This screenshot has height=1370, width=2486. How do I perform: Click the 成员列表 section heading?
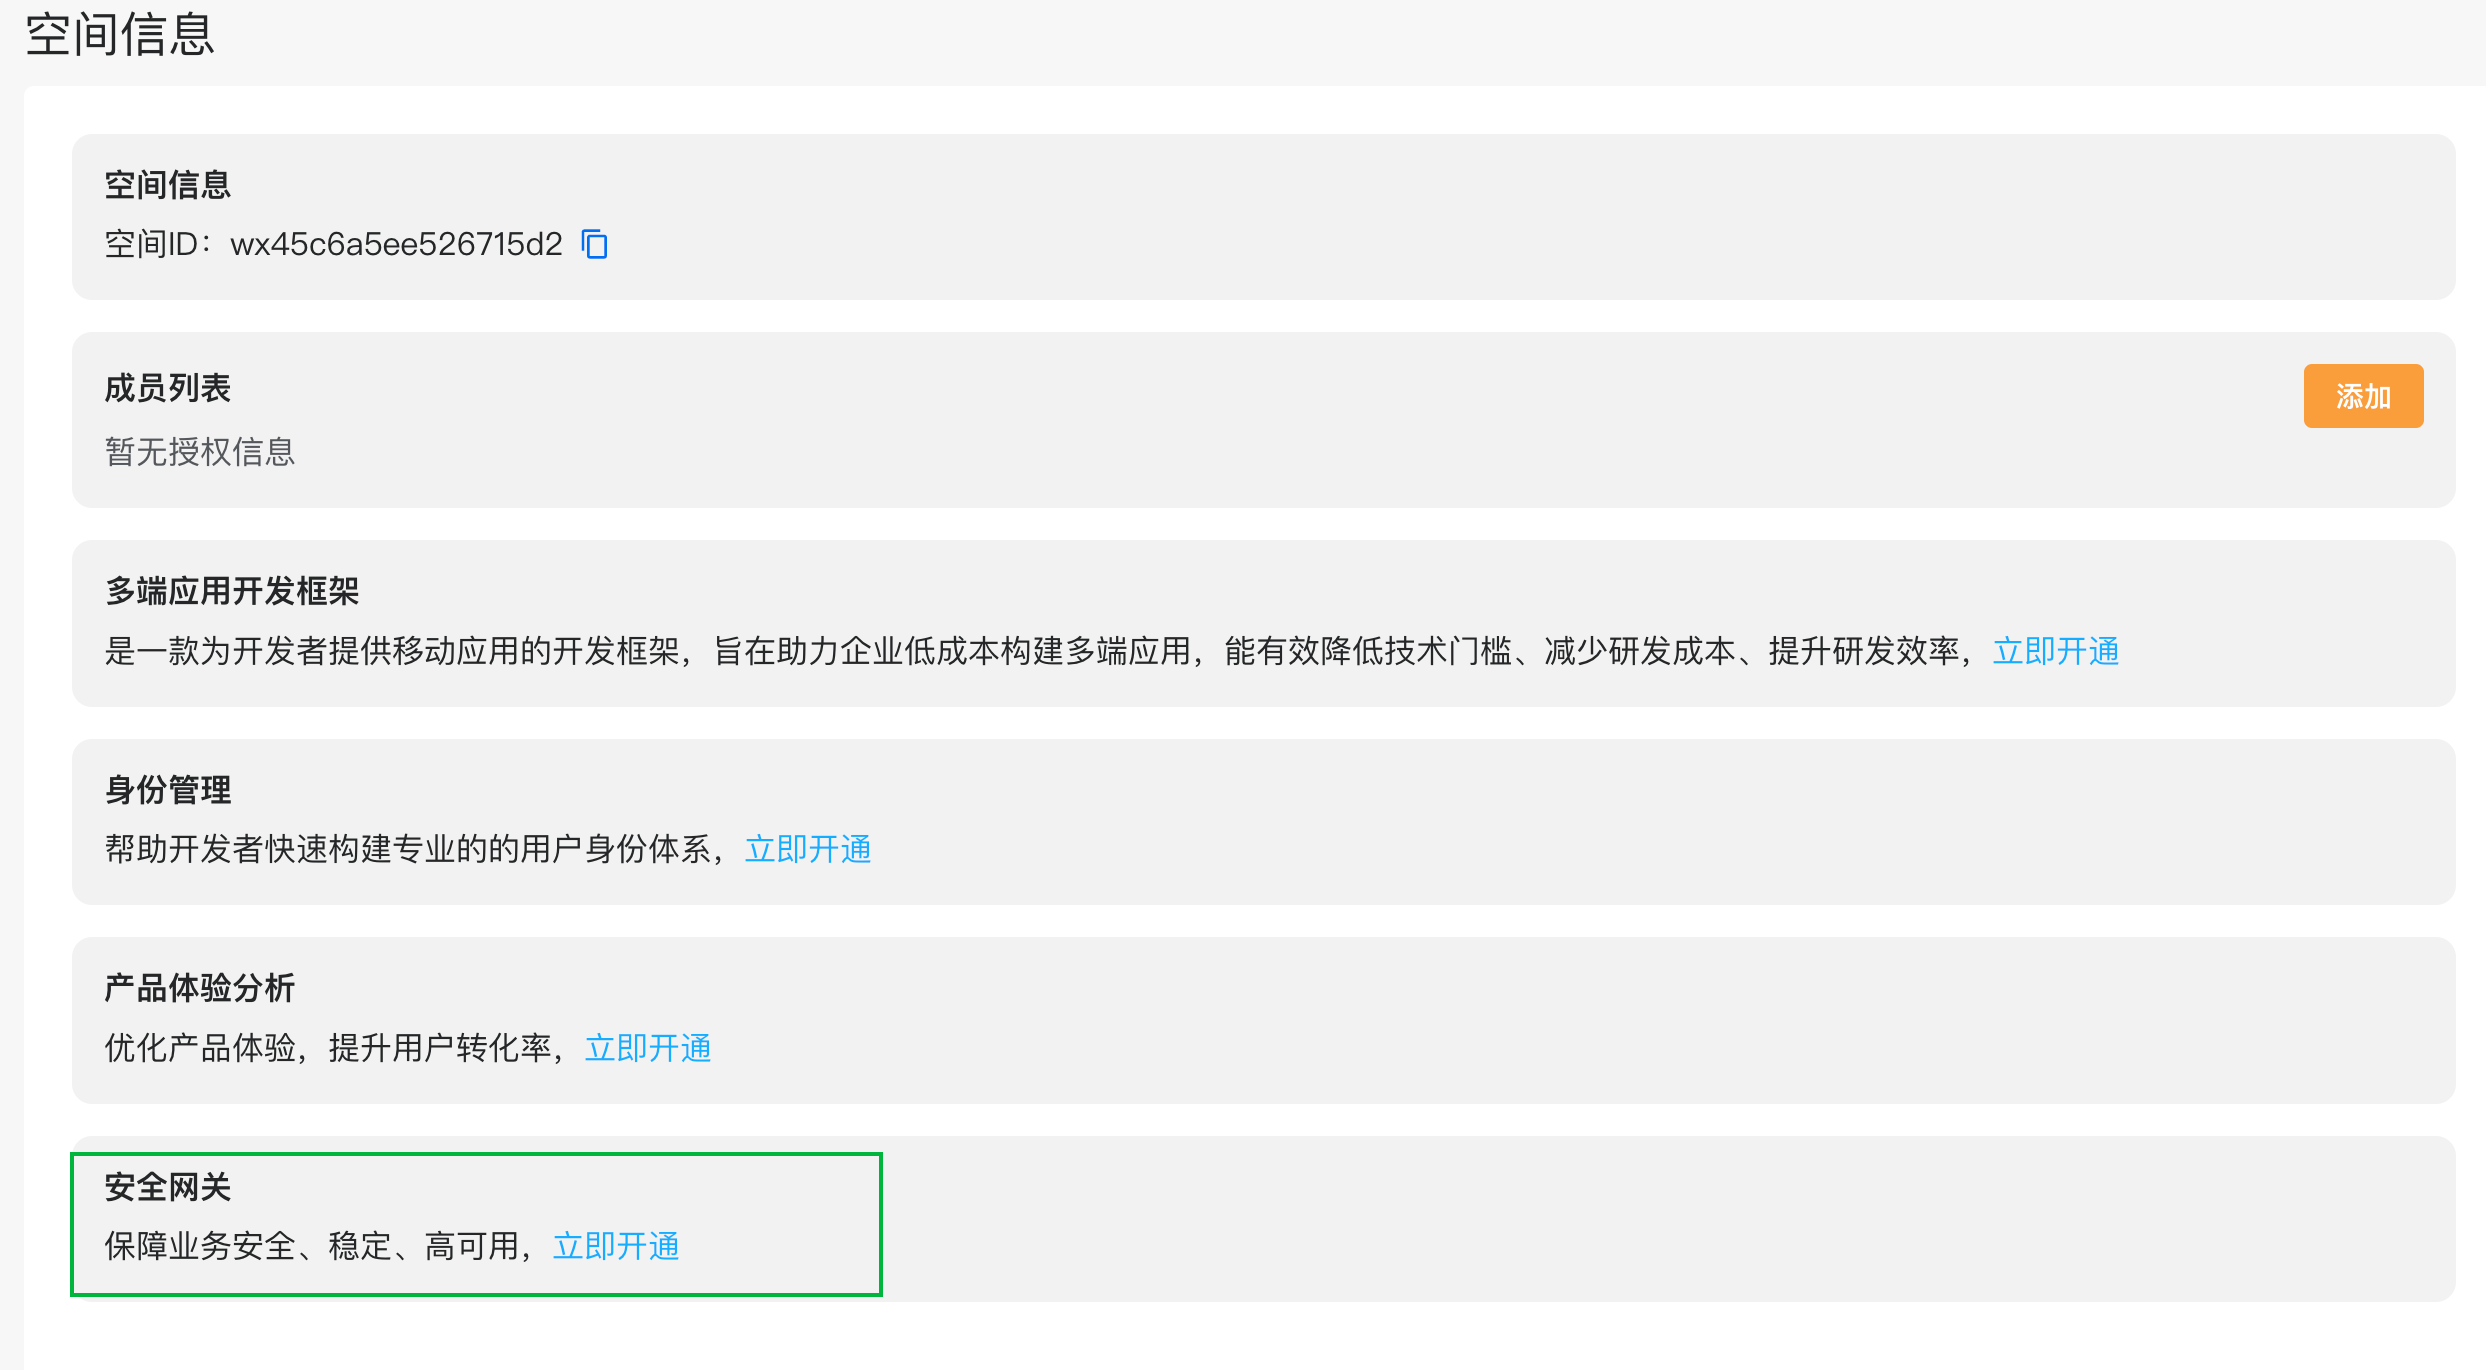168,388
